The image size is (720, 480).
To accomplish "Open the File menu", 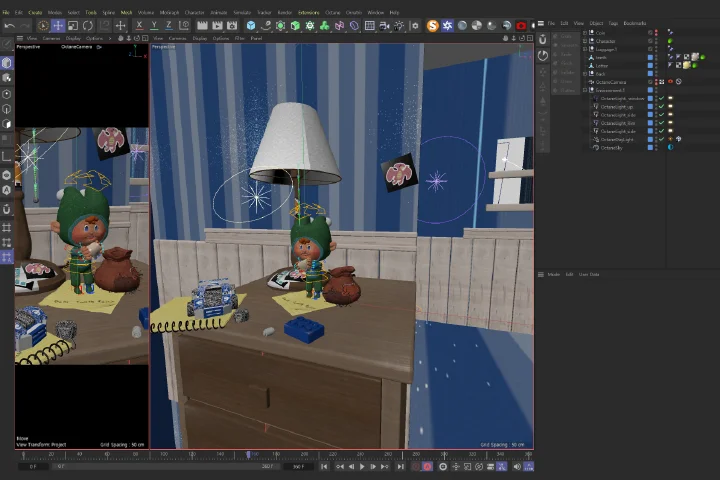I will click(x=6, y=12).
